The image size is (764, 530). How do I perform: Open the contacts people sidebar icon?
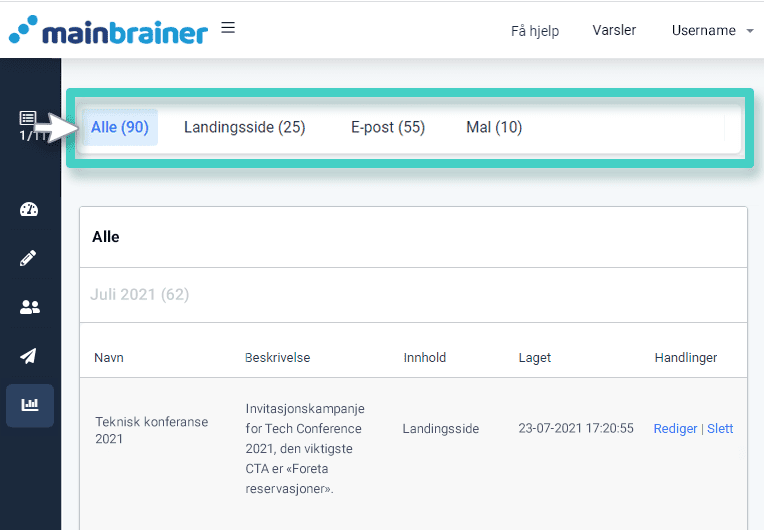pyautogui.click(x=30, y=307)
